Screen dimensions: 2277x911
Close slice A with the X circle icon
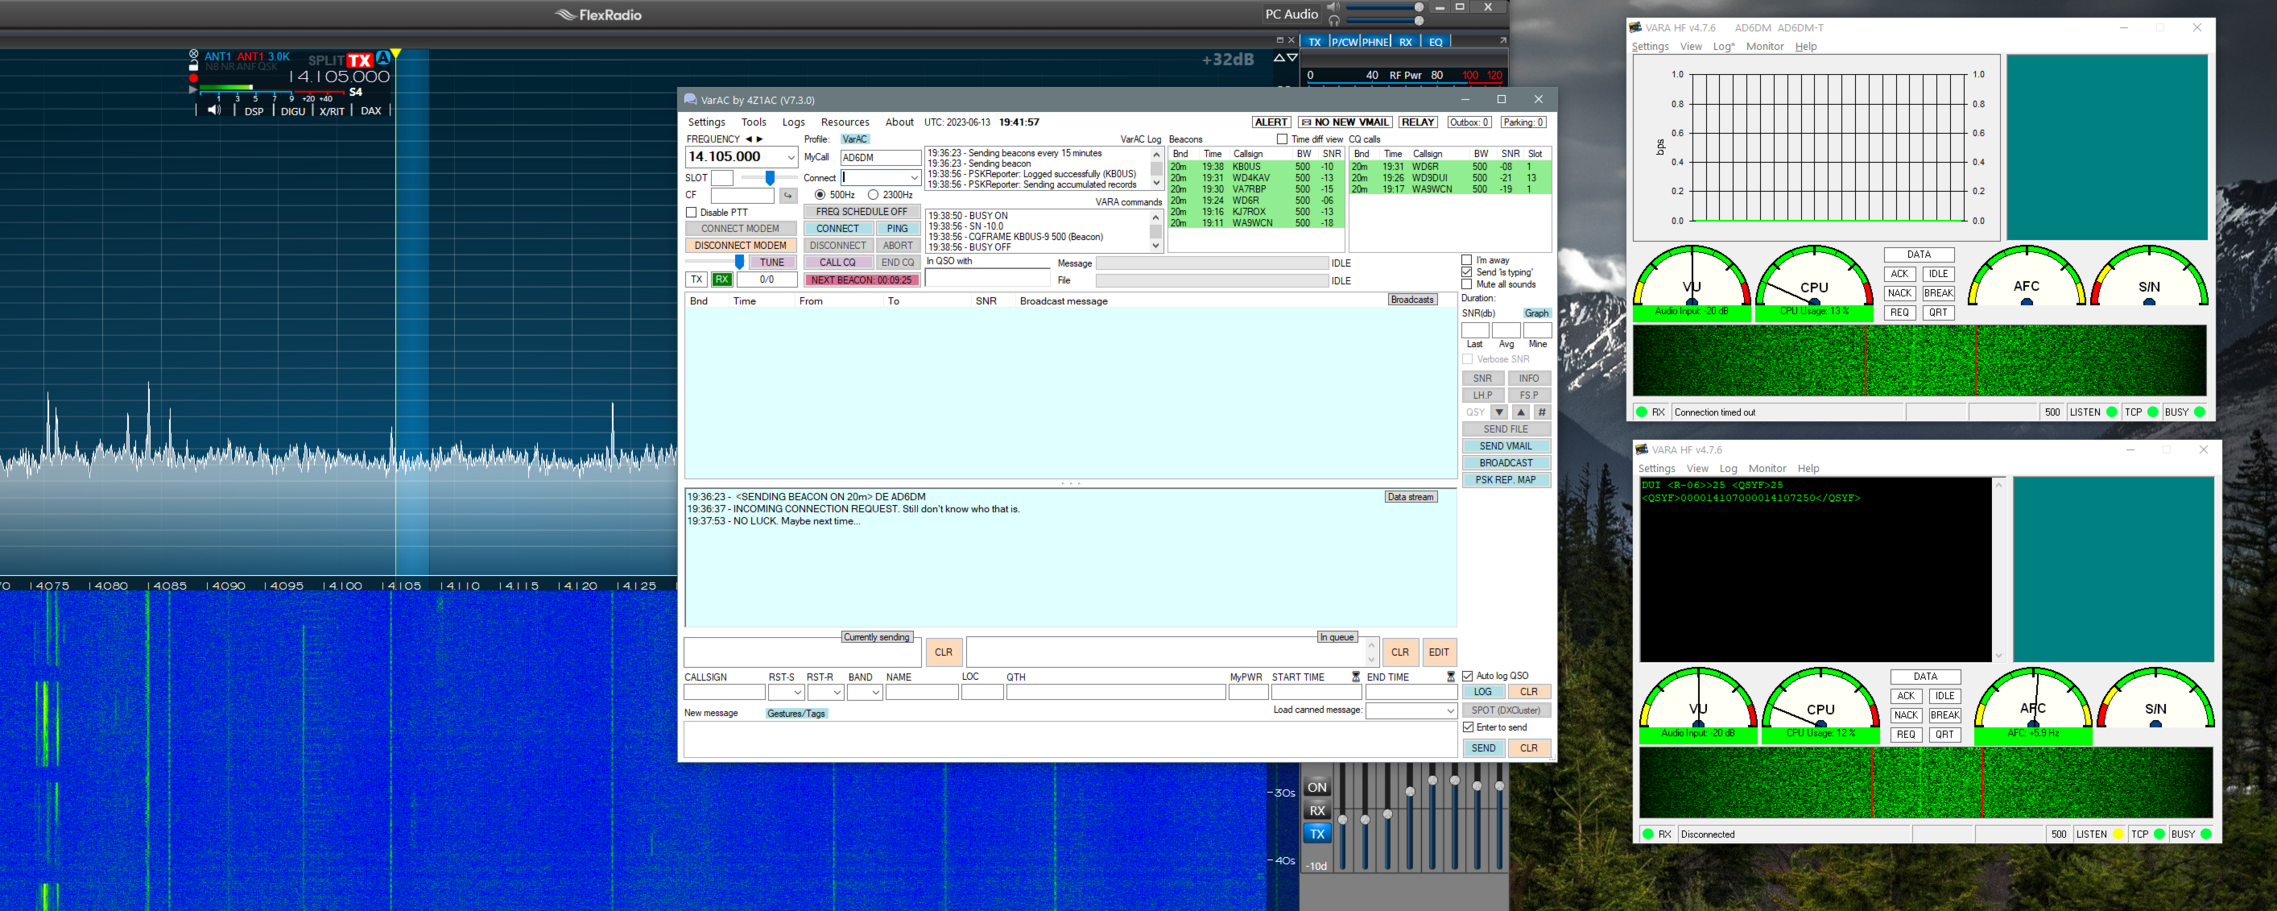(193, 54)
